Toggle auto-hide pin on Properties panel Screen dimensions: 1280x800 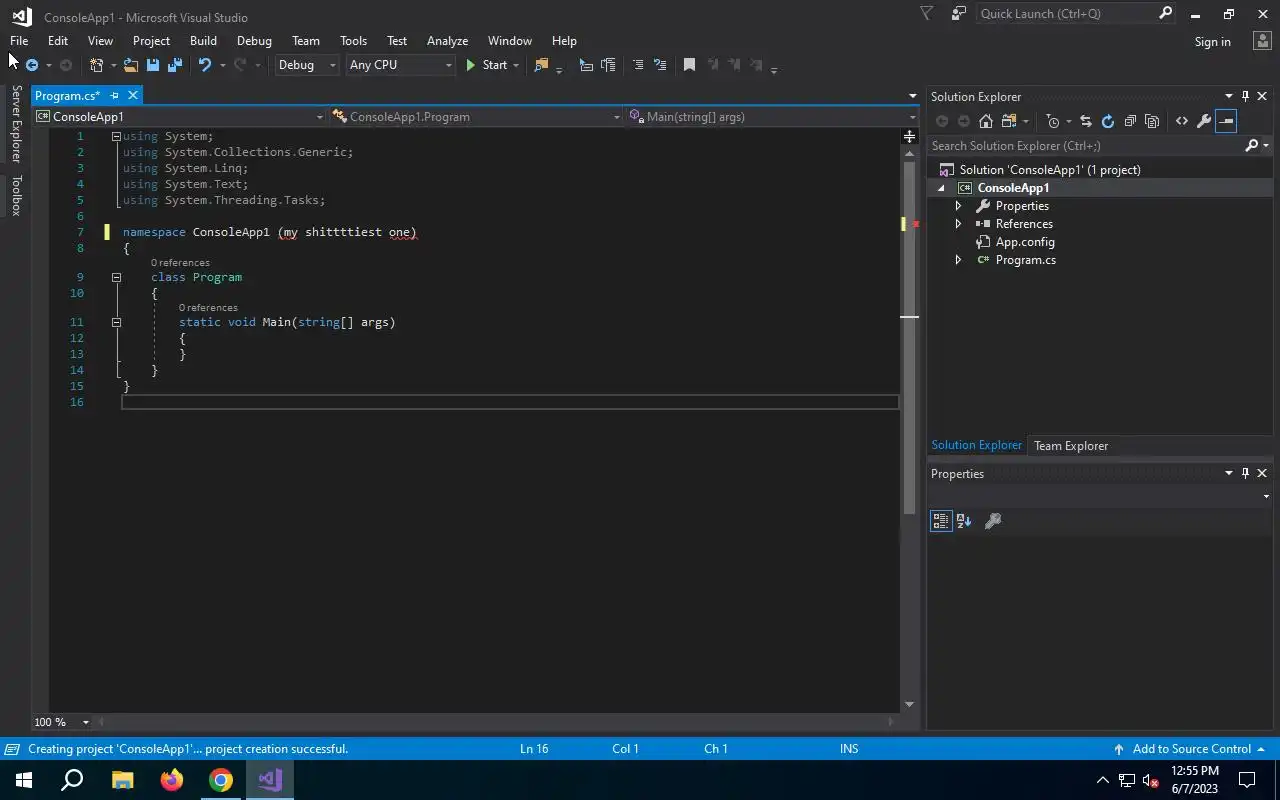point(1245,474)
